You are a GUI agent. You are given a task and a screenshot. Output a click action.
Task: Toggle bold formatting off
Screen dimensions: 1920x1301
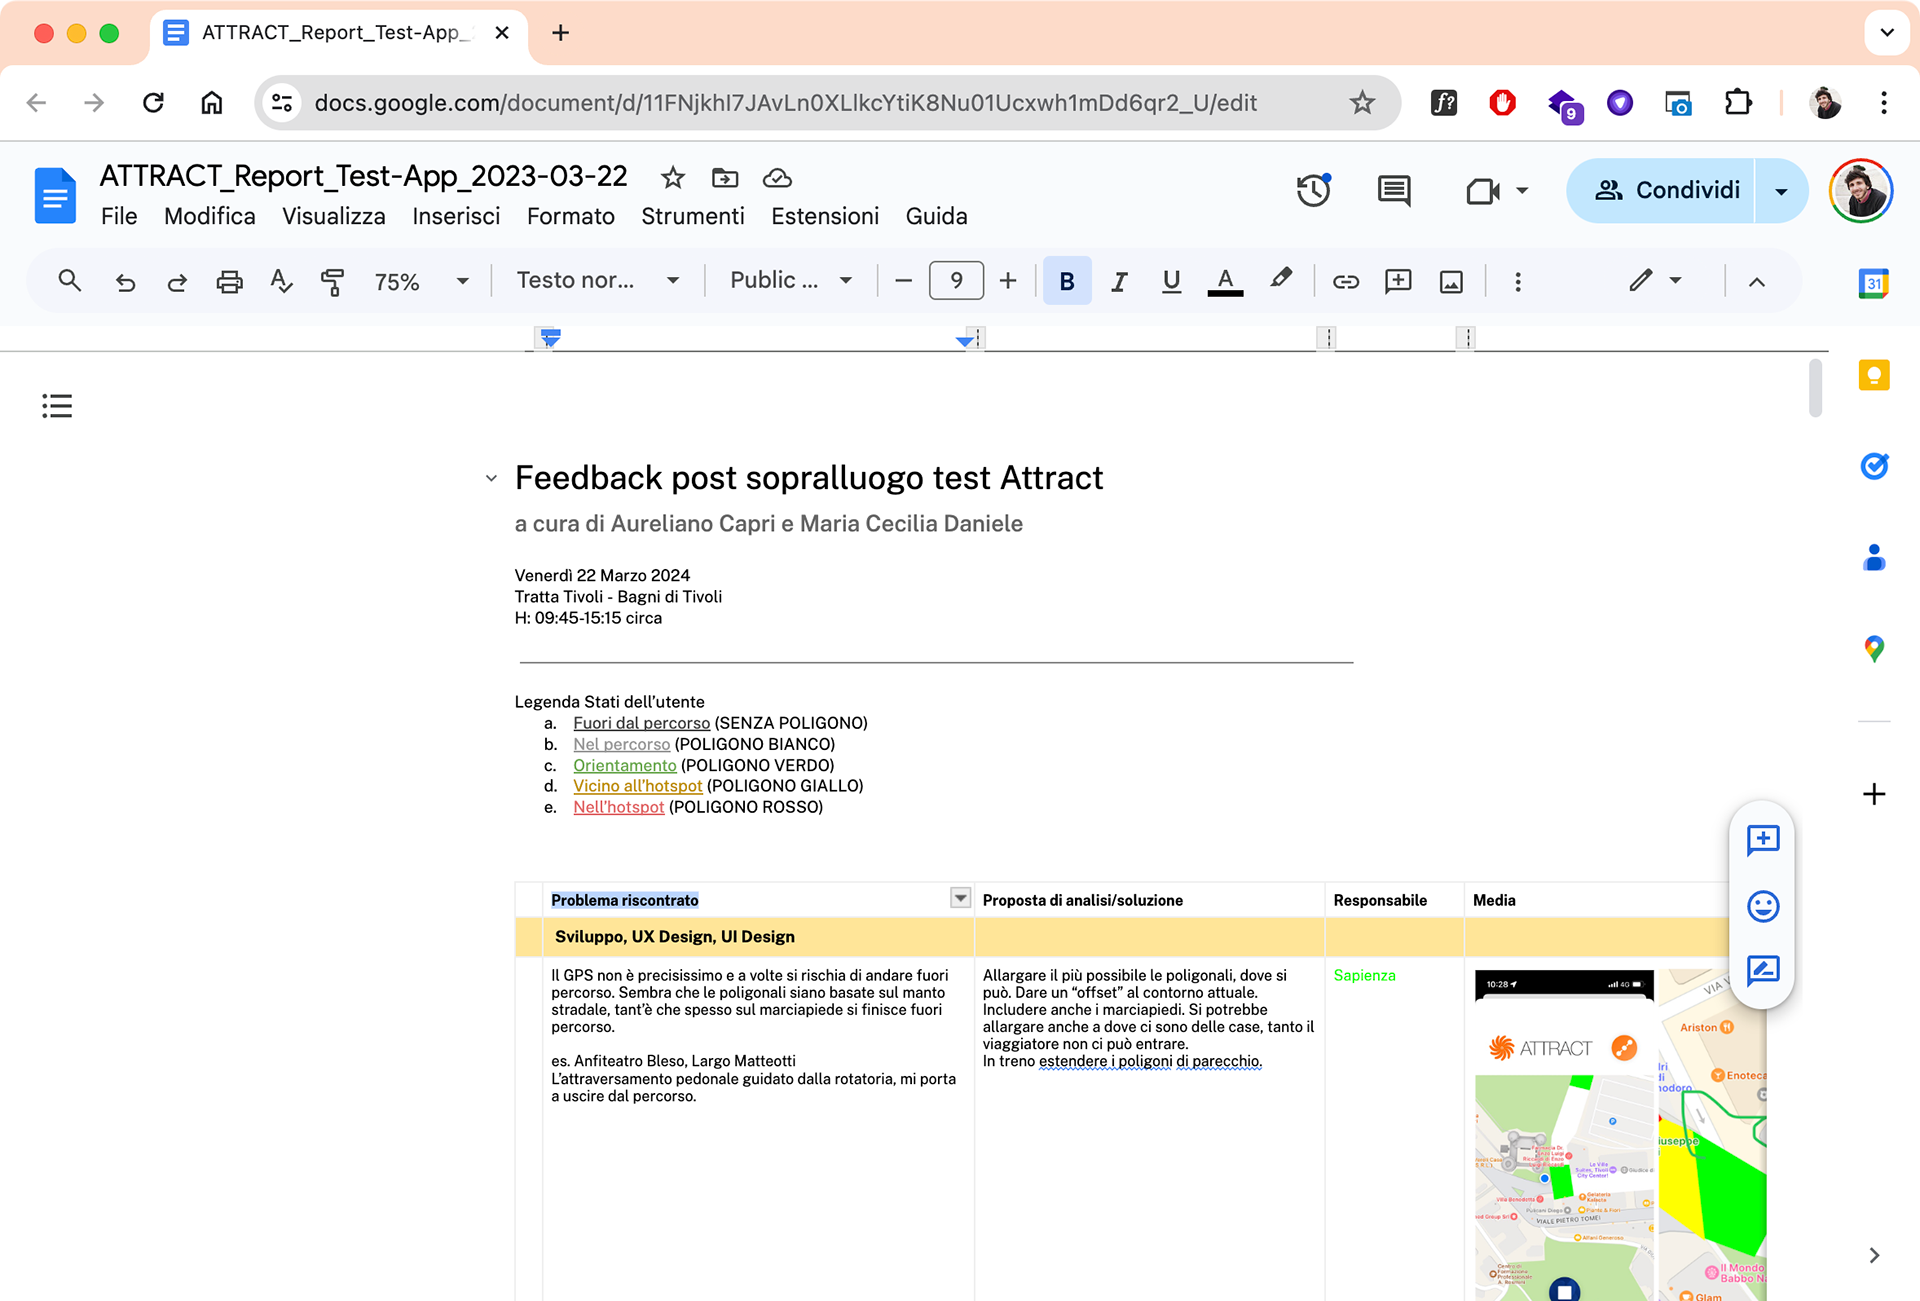1066,282
